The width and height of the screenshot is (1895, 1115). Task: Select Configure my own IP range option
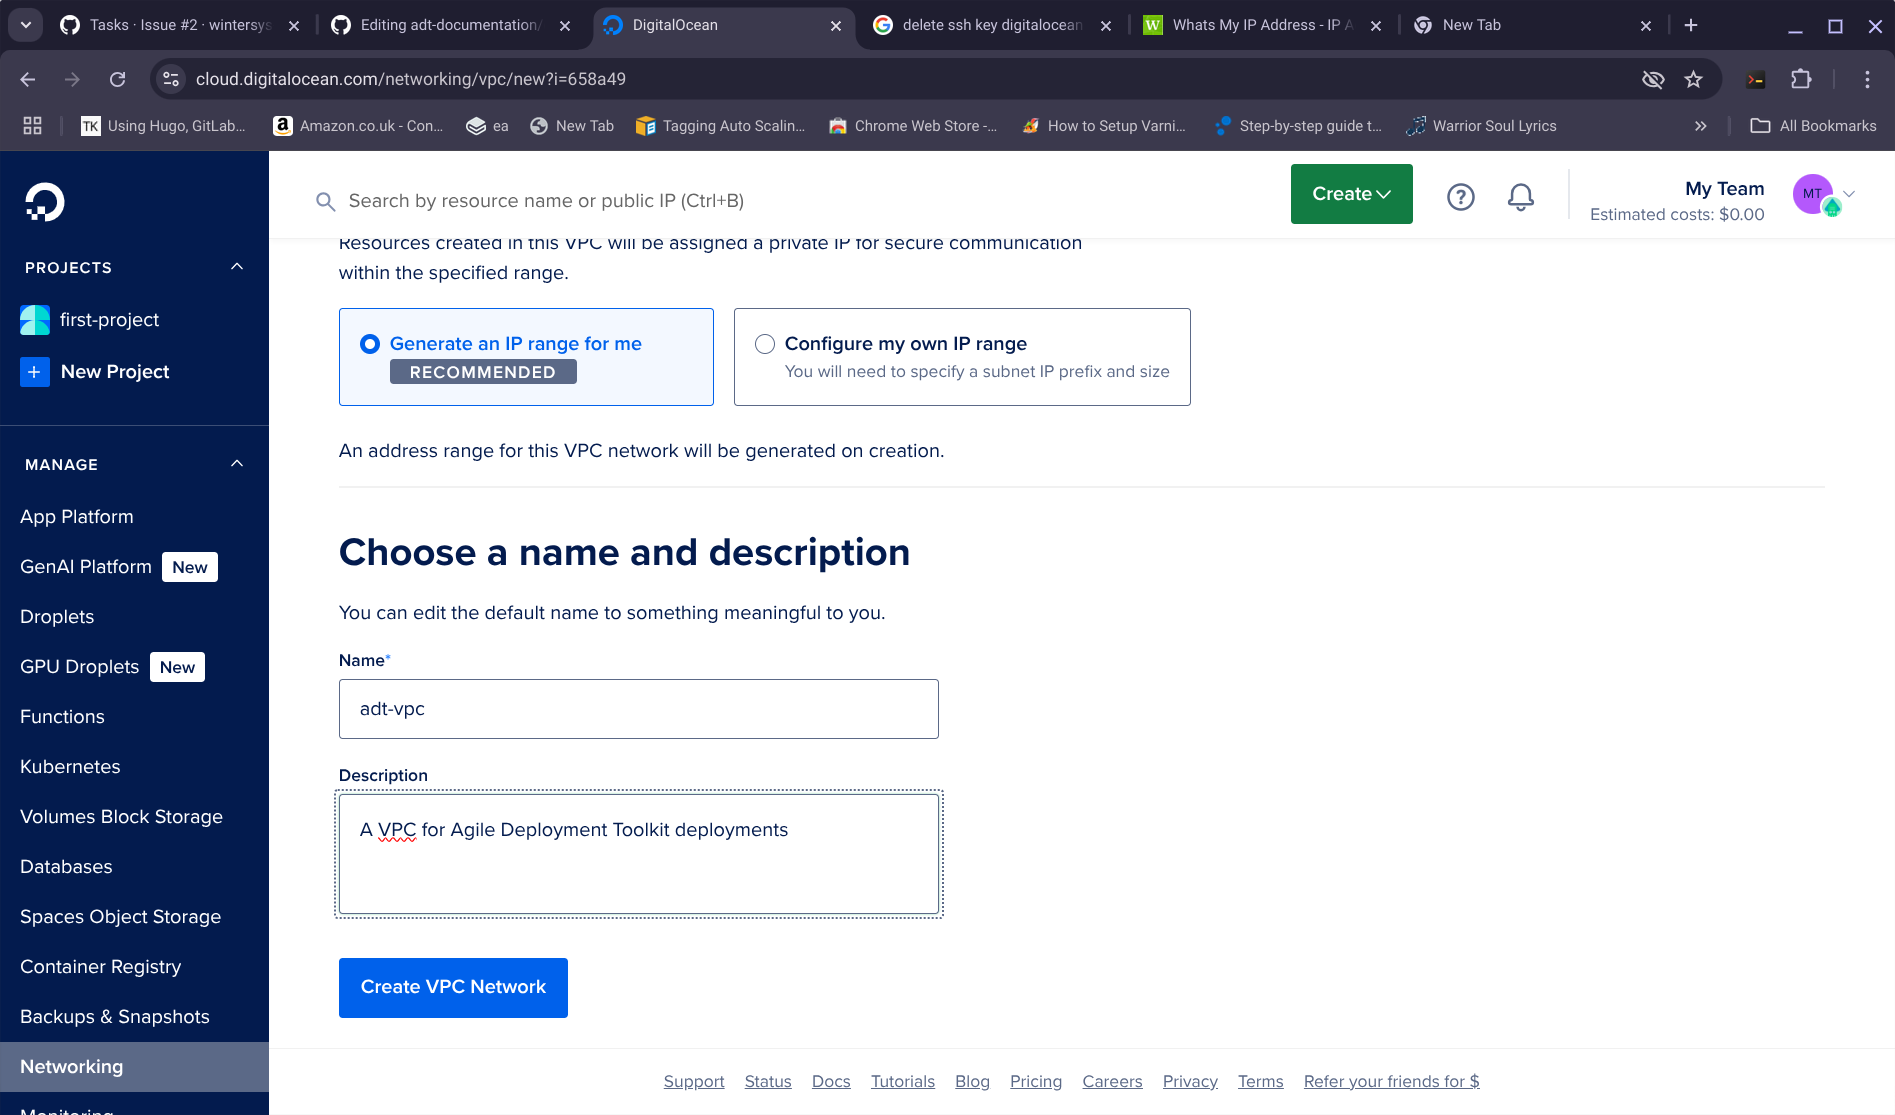click(x=765, y=344)
